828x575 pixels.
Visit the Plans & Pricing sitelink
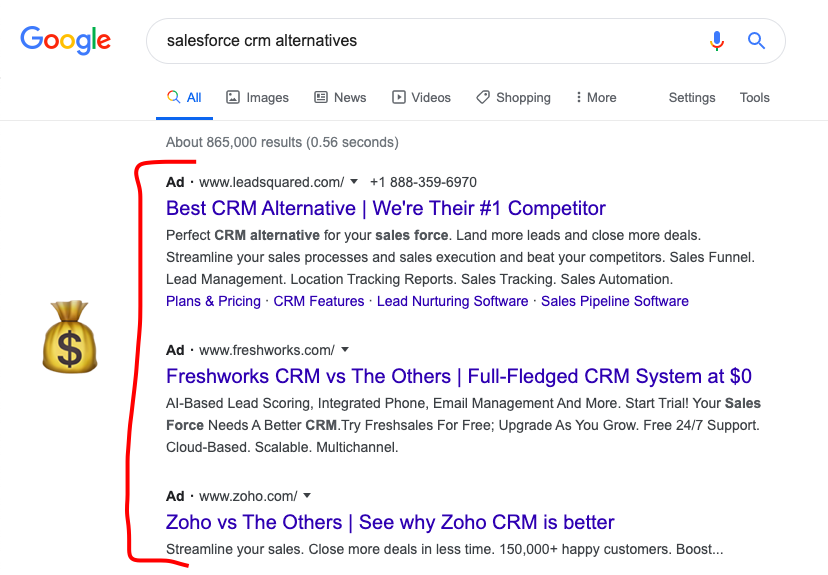(213, 301)
